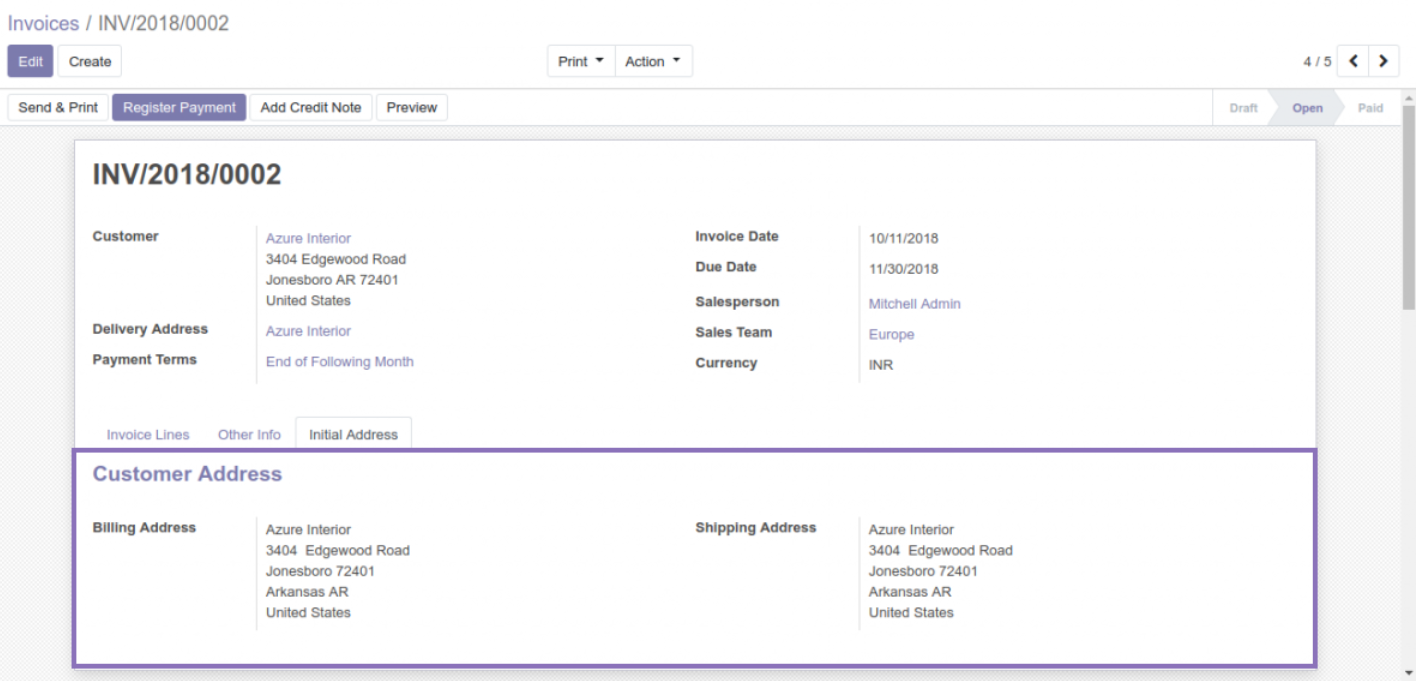Click Send & Print button
The height and width of the screenshot is (693, 1424).
pos(58,107)
